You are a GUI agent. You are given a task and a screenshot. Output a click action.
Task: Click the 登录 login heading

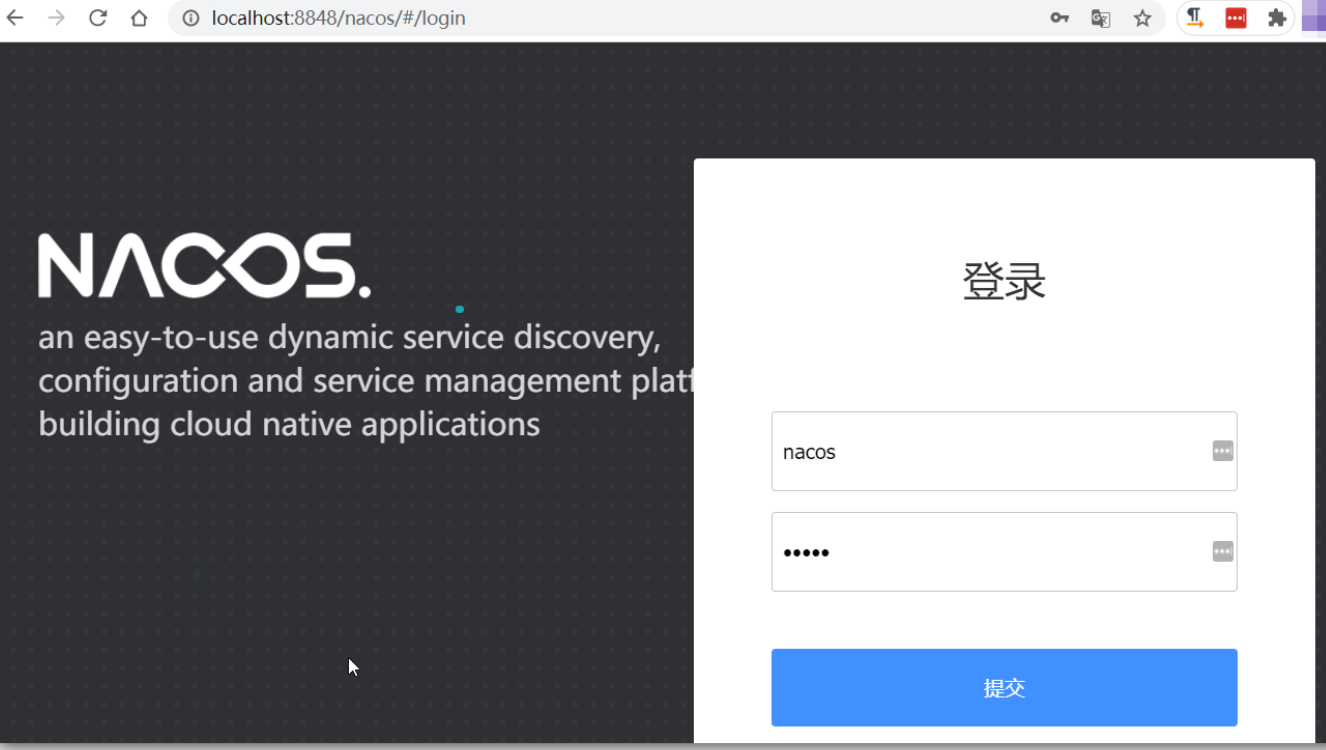point(1004,281)
